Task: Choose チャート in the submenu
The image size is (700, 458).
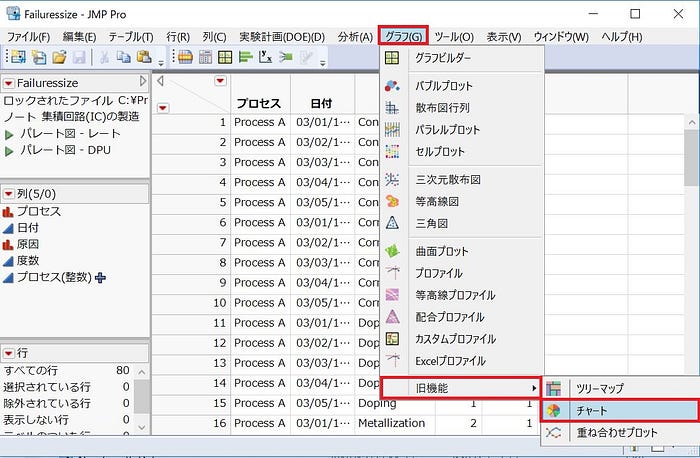Action: pyautogui.click(x=620, y=411)
